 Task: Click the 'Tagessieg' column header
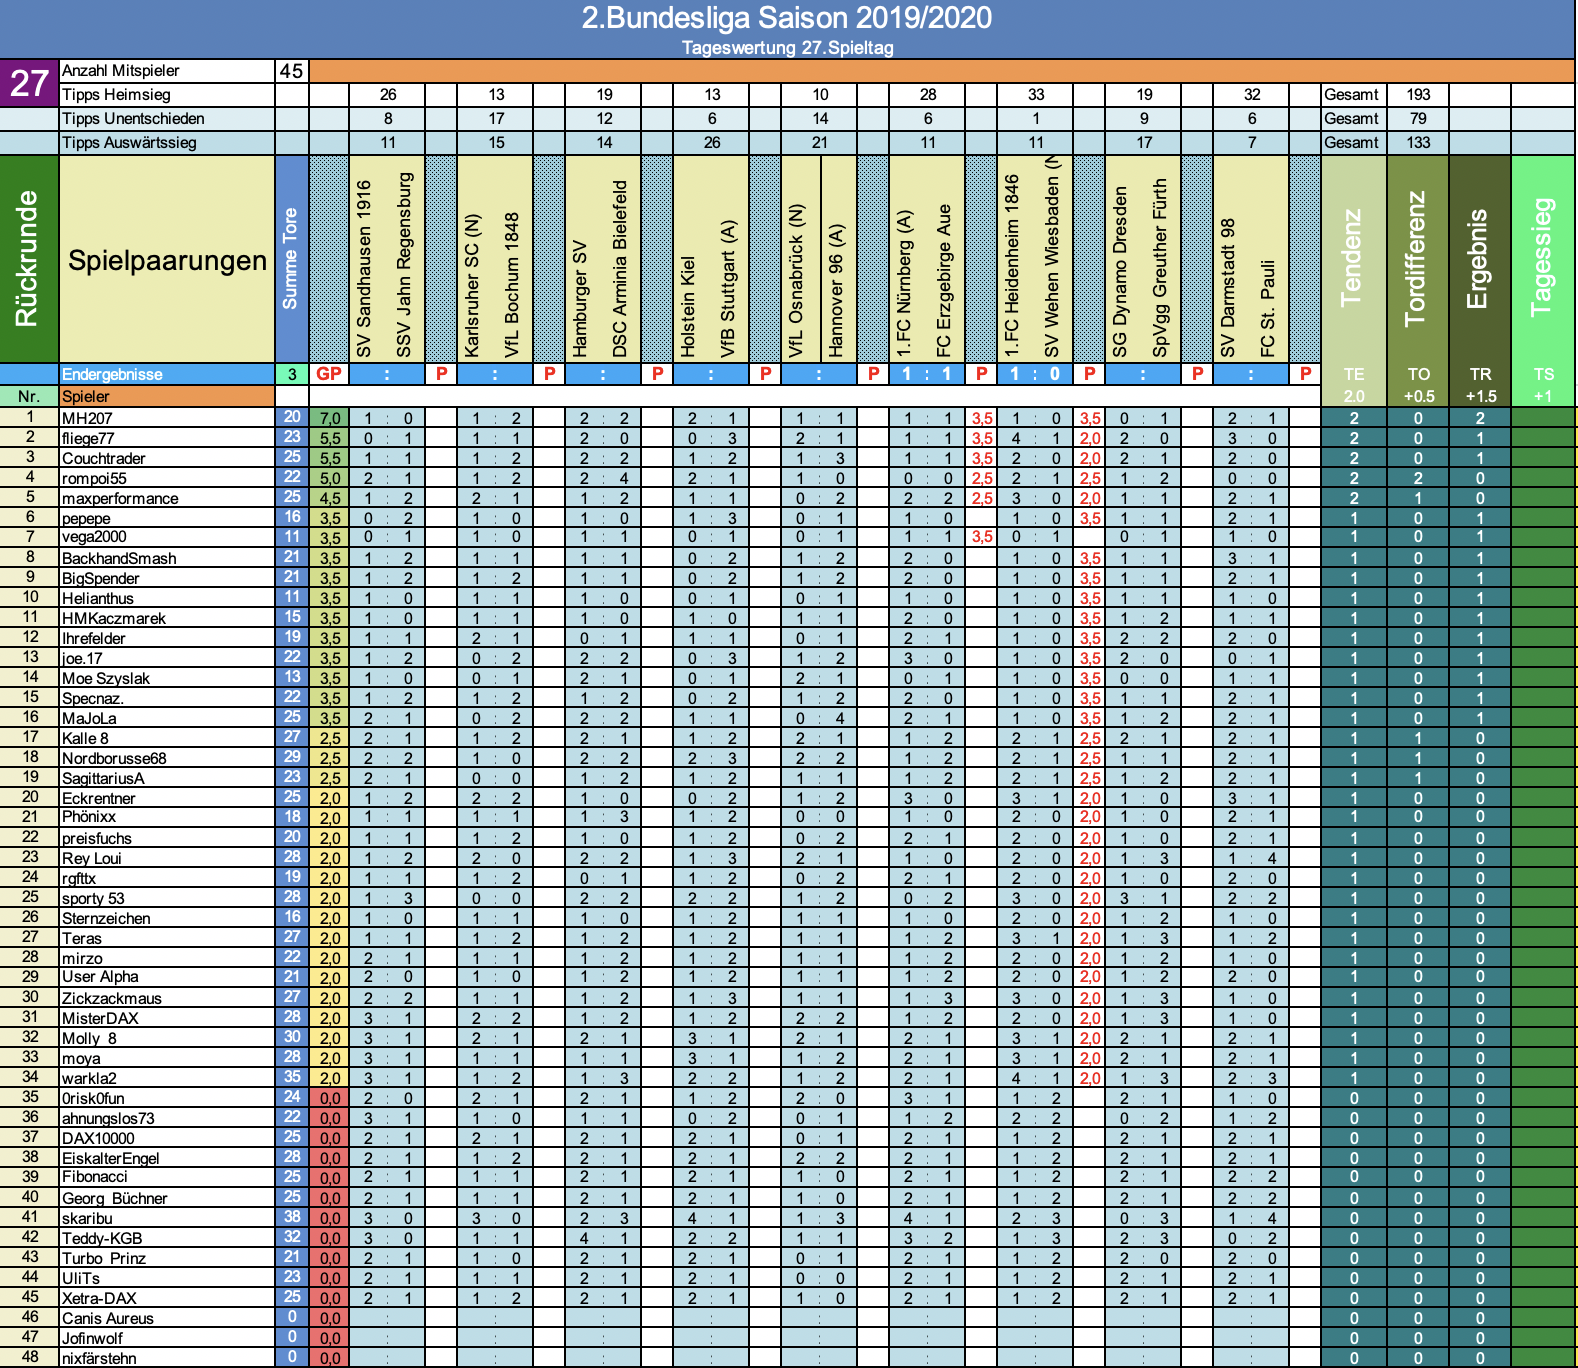coord(1543,257)
